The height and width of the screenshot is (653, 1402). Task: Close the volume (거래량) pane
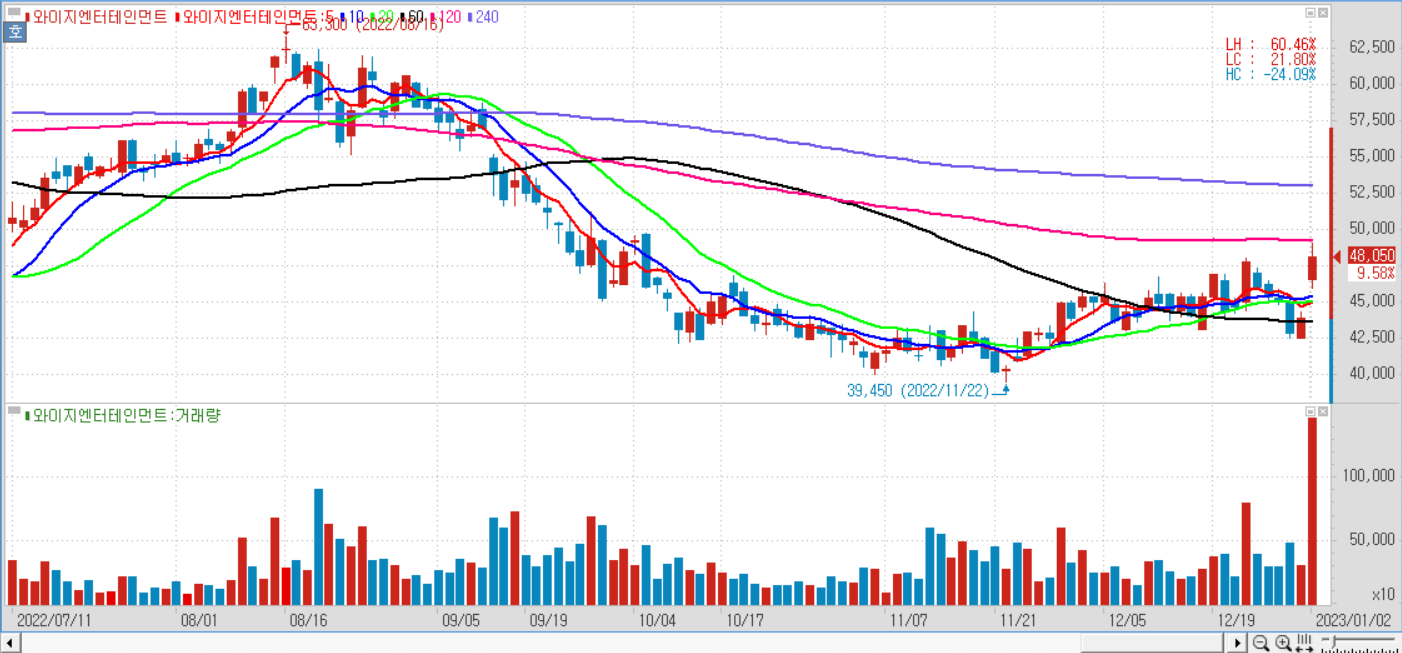pyautogui.click(x=1324, y=411)
